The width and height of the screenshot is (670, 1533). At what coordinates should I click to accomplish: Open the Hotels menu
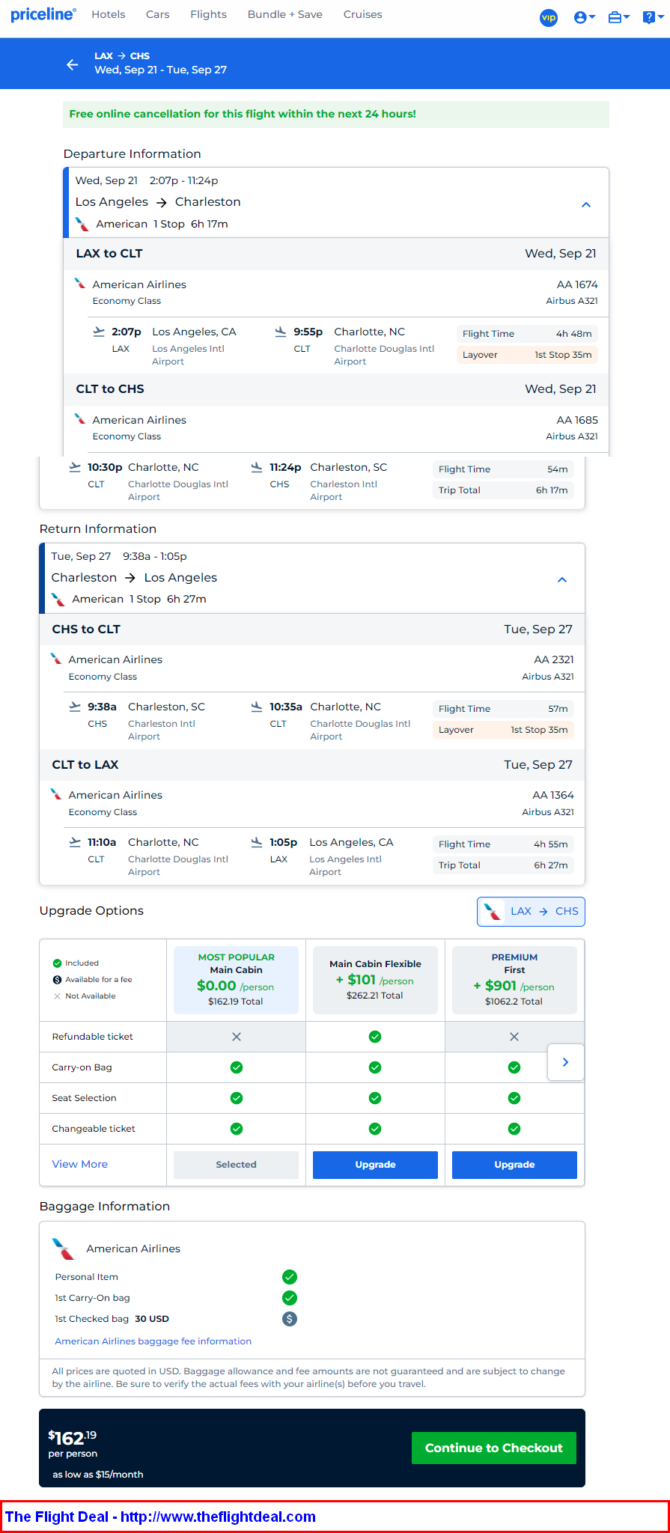pos(108,15)
